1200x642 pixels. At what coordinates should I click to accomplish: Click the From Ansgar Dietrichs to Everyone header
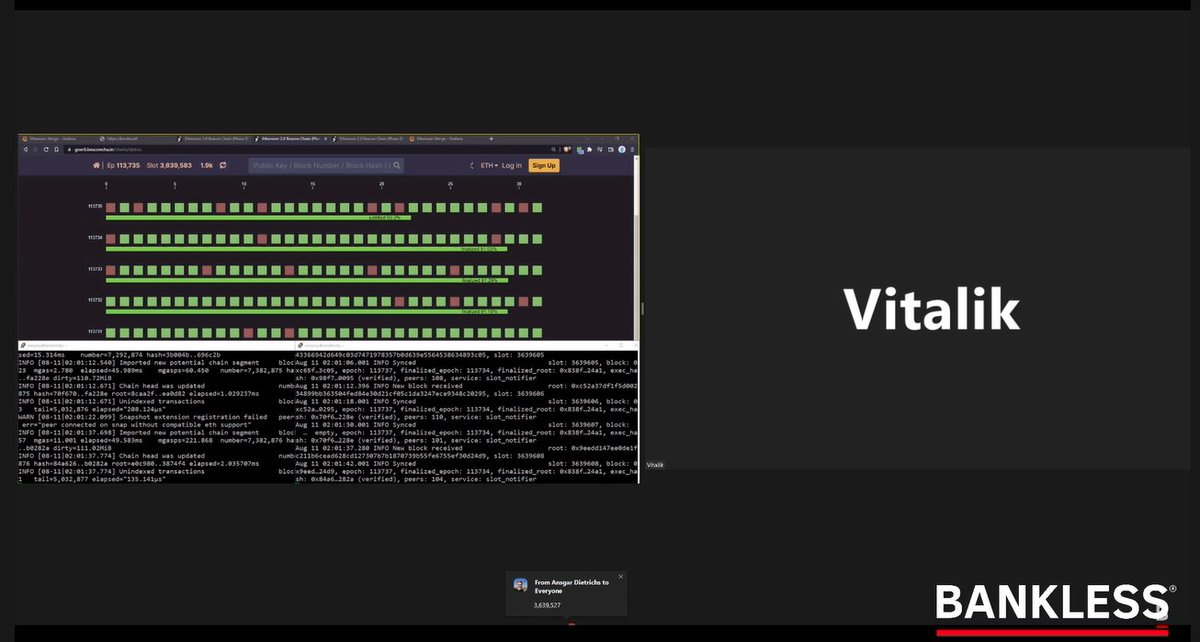[571, 586]
